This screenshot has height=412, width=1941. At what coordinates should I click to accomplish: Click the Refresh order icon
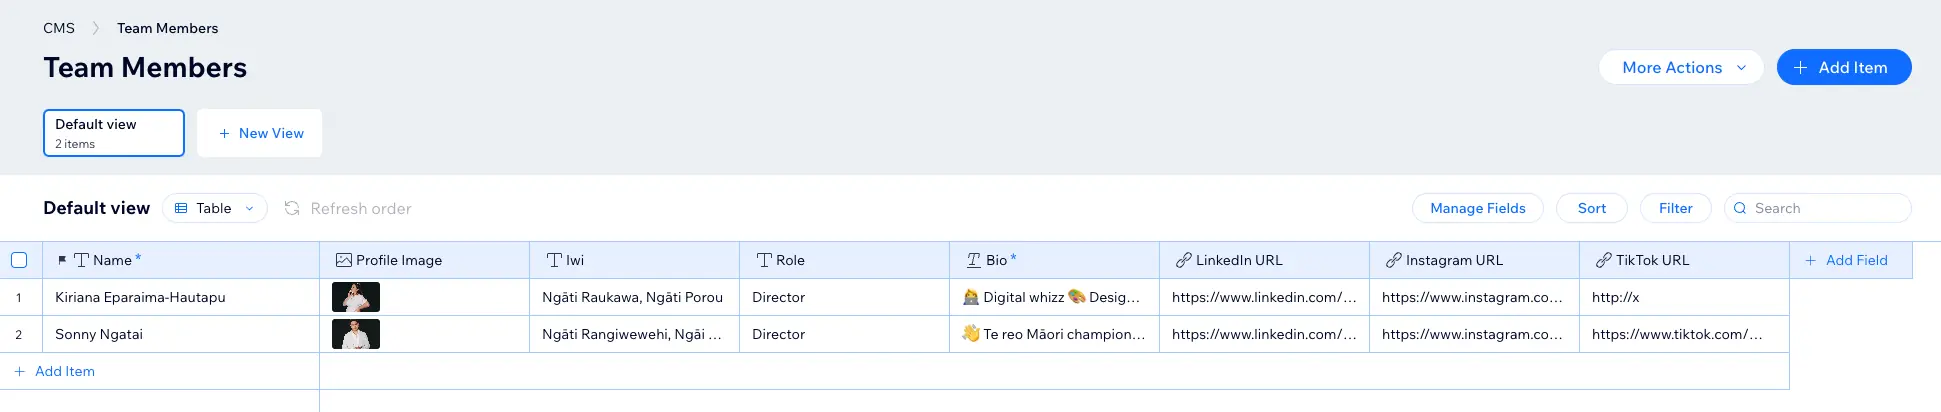coord(292,208)
